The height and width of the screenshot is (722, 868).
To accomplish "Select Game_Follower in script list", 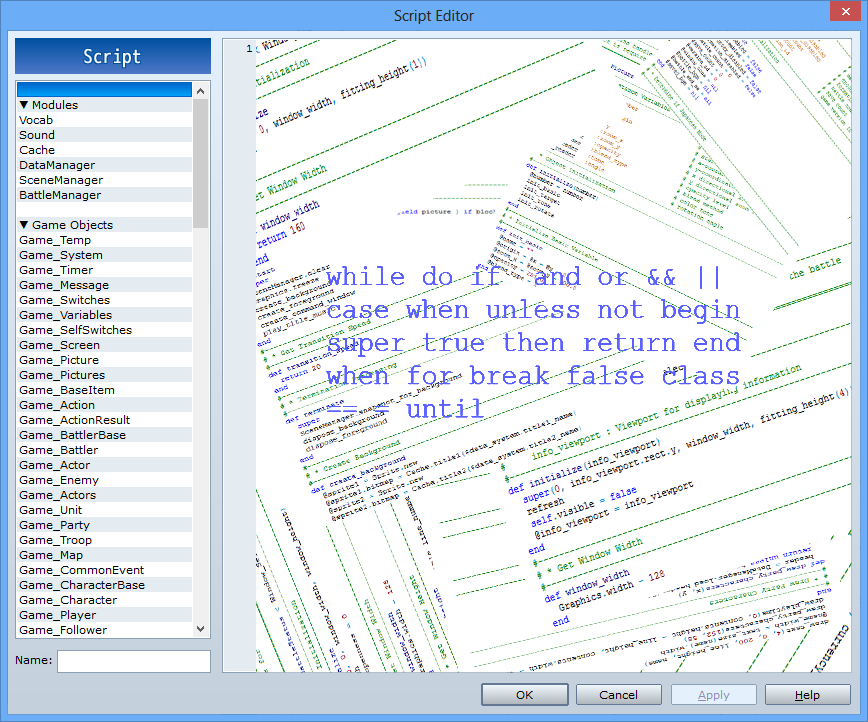I will (105, 630).
